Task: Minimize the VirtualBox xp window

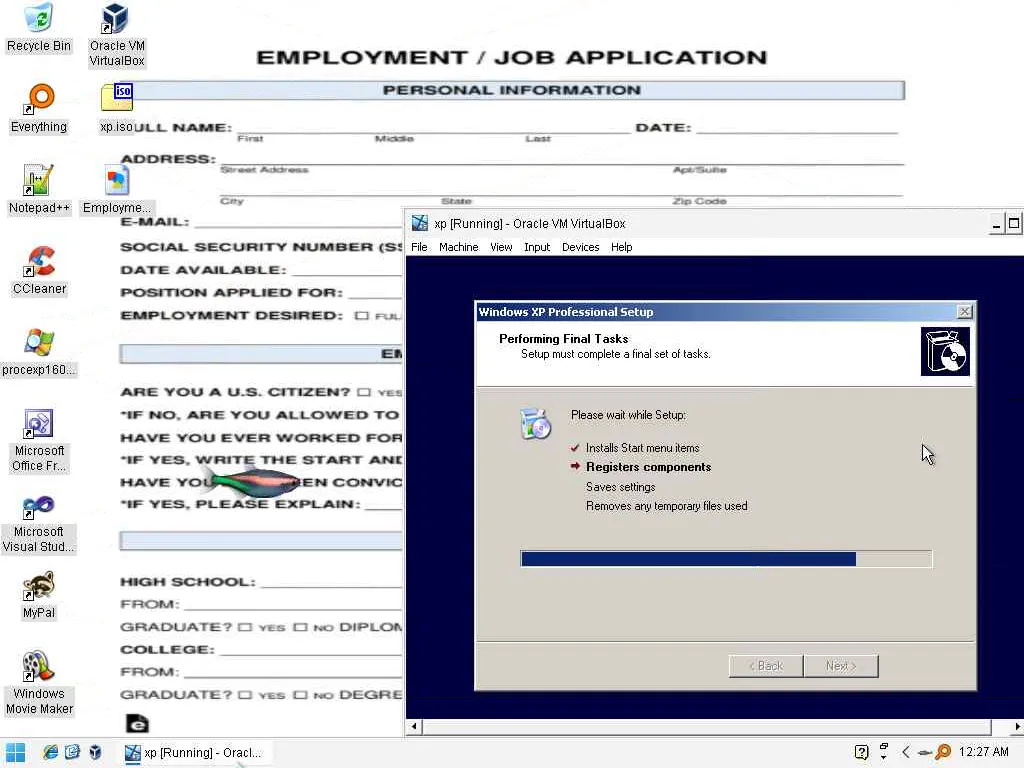Action: point(996,224)
